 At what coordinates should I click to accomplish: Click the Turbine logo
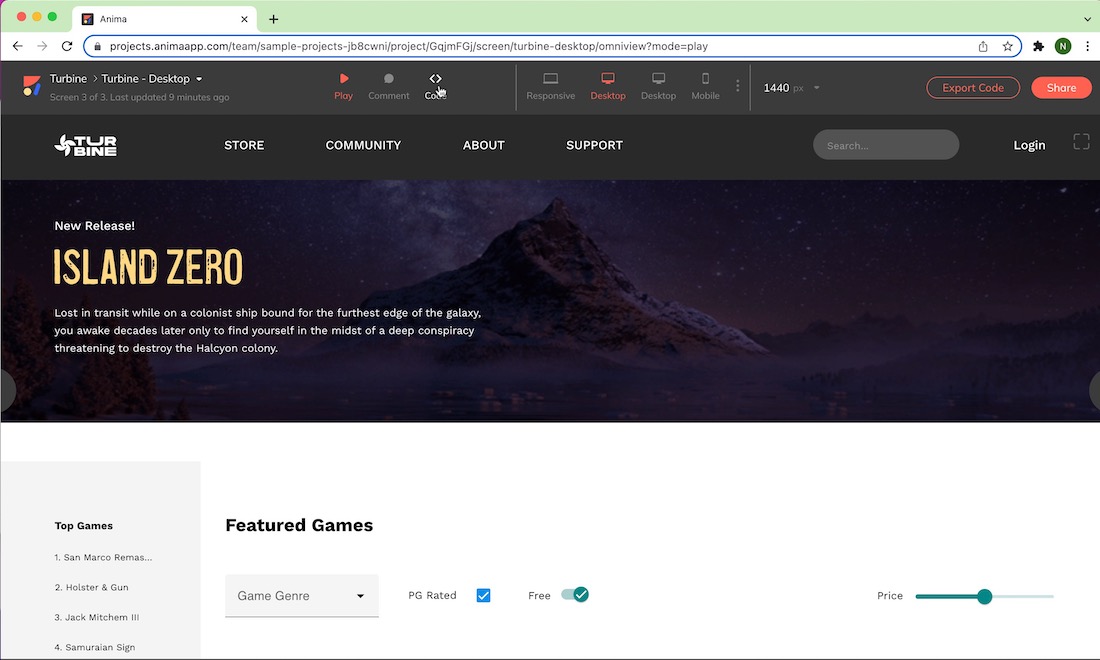click(86, 145)
